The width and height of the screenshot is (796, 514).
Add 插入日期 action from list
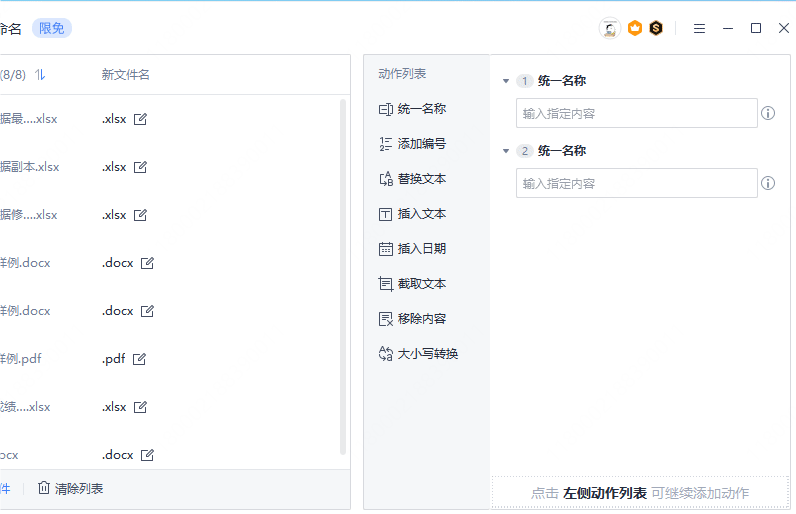(x=412, y=249)
